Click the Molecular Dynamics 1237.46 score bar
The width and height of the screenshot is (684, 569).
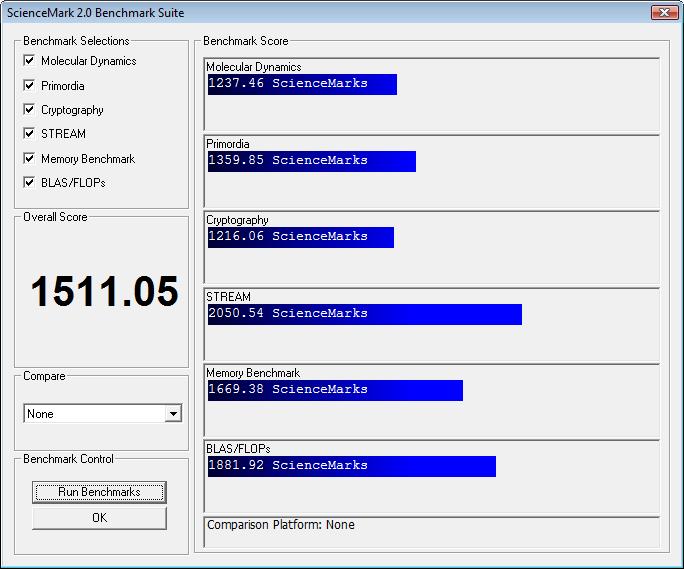coord(302,84)
